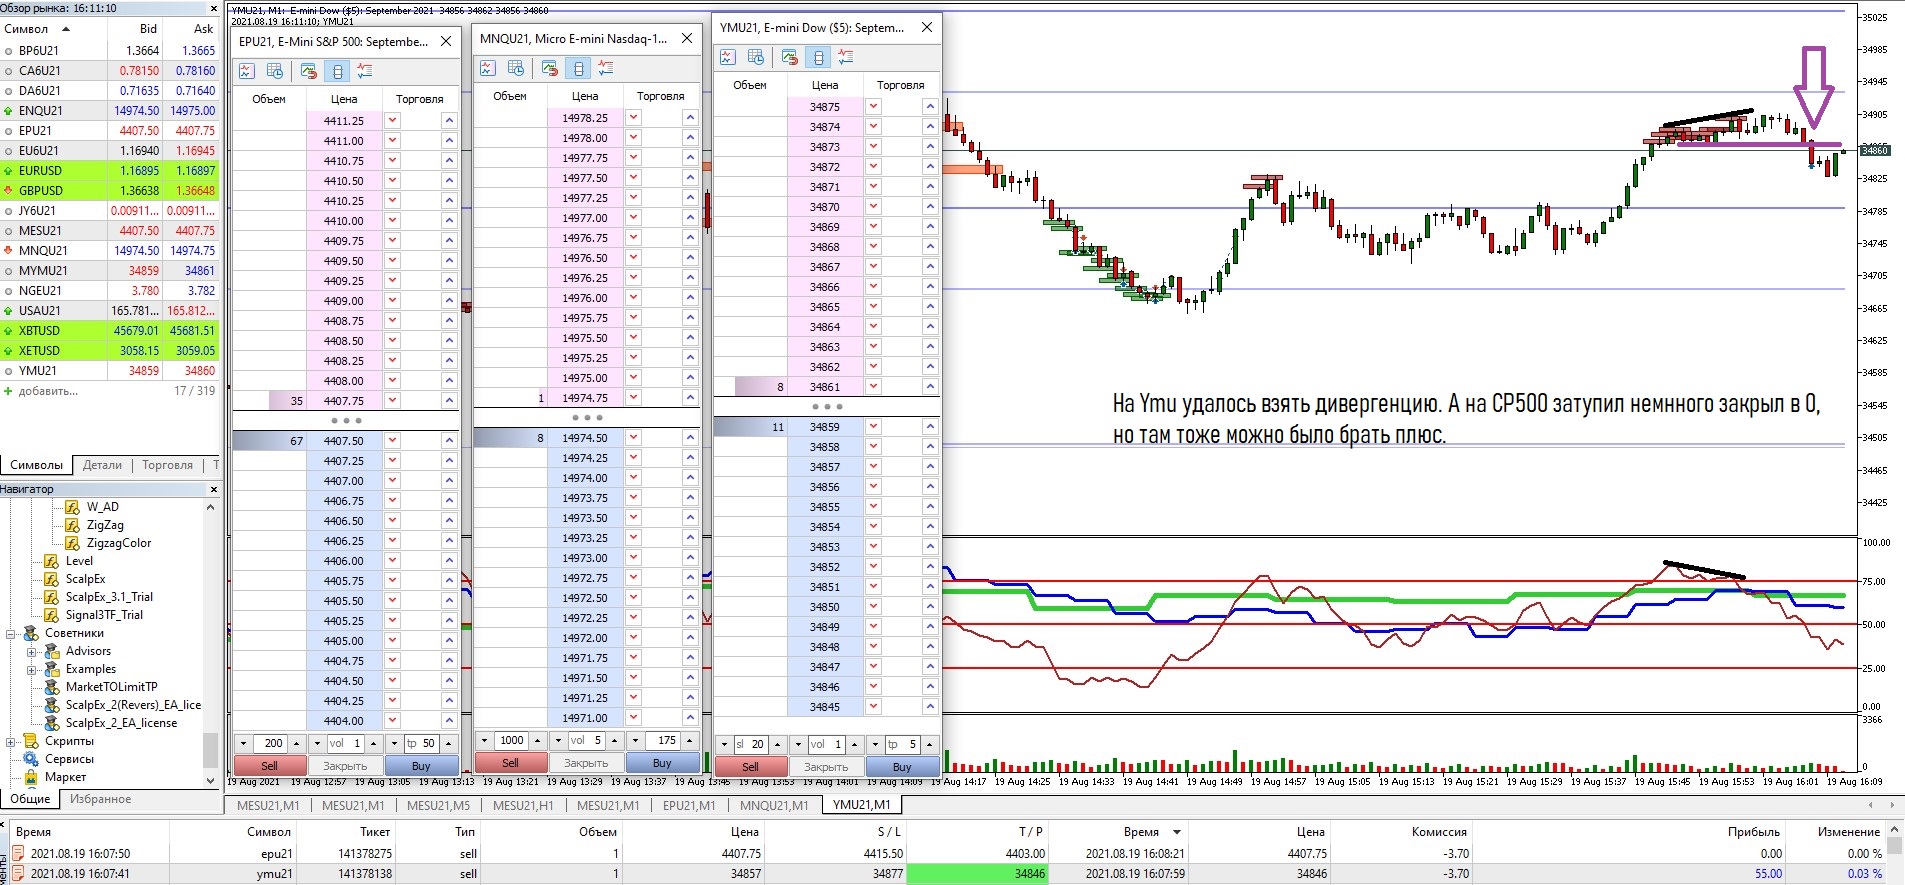Click Закрыть button in YMU21 depth window
This screenshot has height=885, width=1905.
point(826,766)
